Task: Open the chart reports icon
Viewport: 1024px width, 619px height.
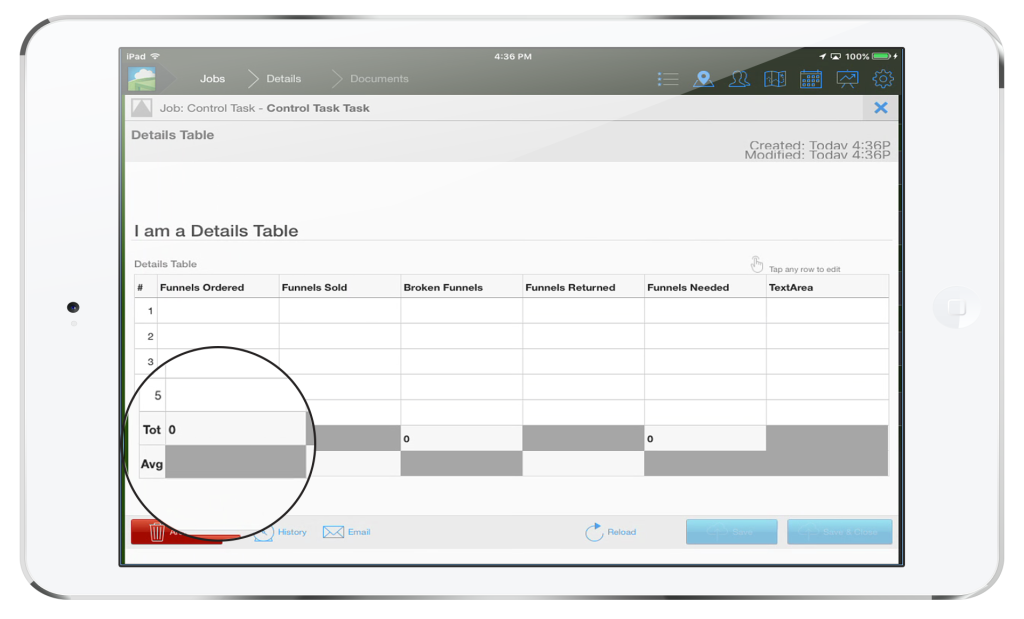Action: (x=847, y=79)
